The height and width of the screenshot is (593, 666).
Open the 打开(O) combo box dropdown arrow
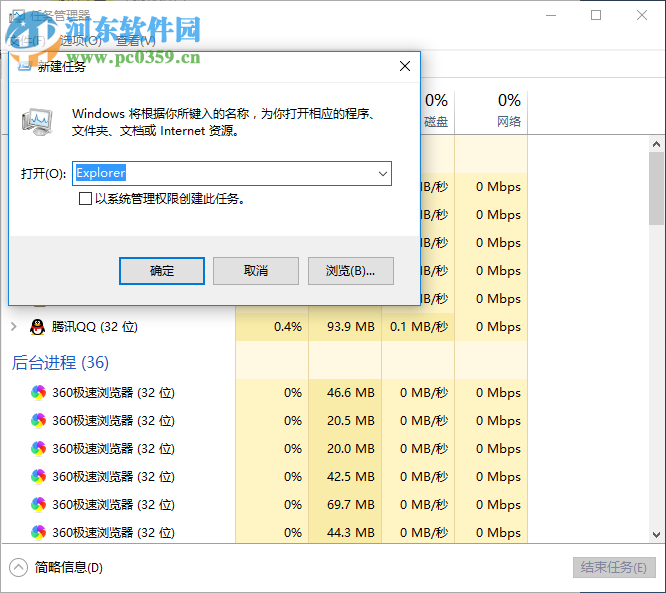pos(383,173)
